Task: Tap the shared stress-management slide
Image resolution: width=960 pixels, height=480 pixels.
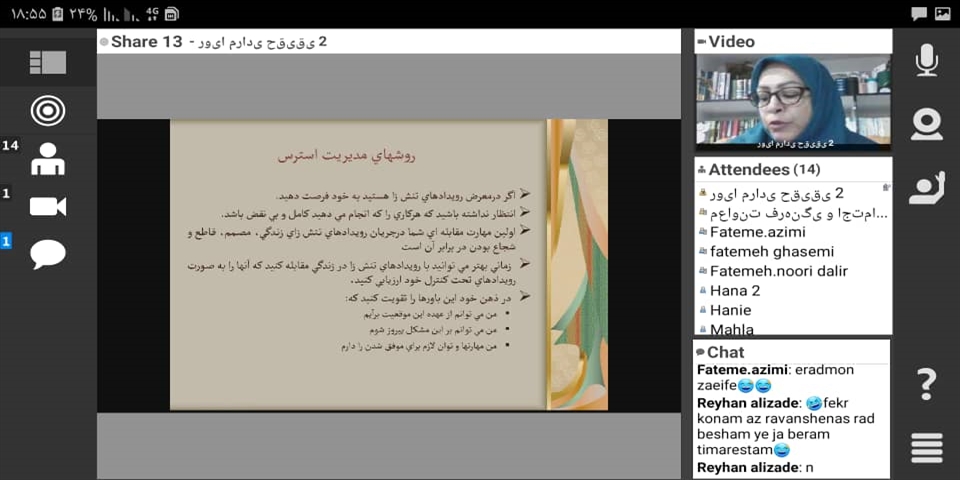Action: (x=388, y=264)
